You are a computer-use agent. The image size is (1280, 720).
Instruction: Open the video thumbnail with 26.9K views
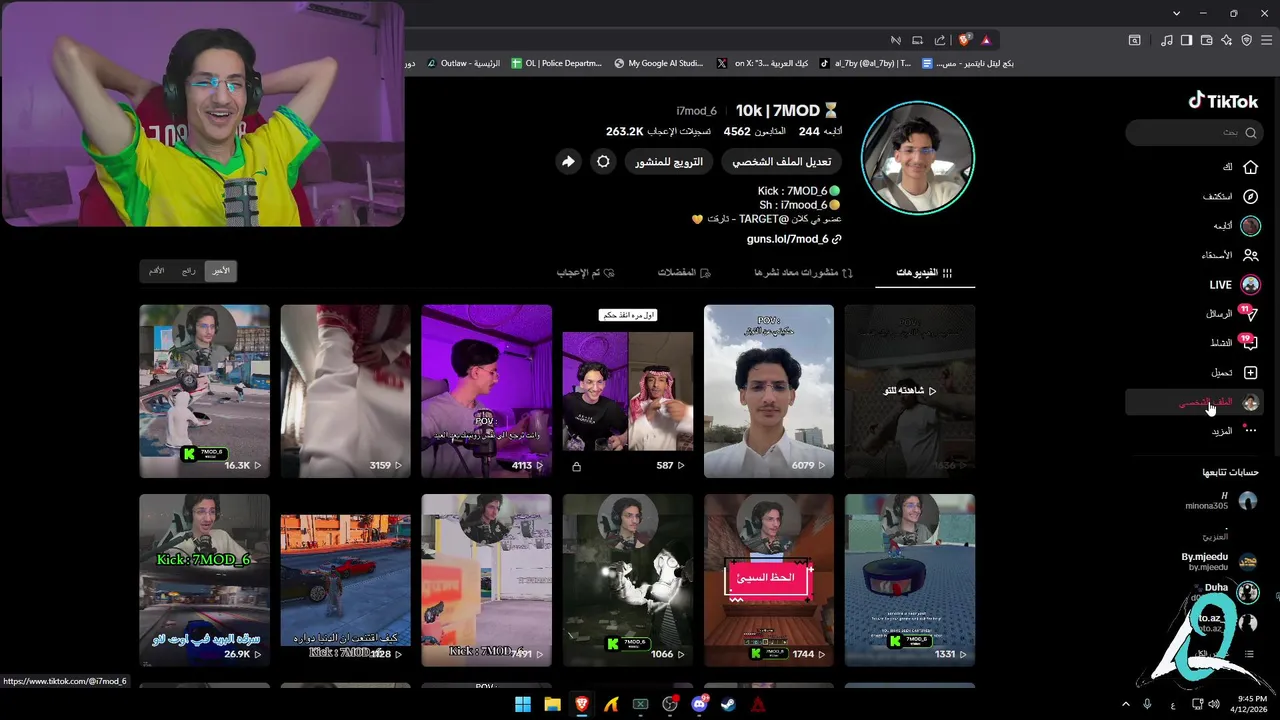[204, 580]
